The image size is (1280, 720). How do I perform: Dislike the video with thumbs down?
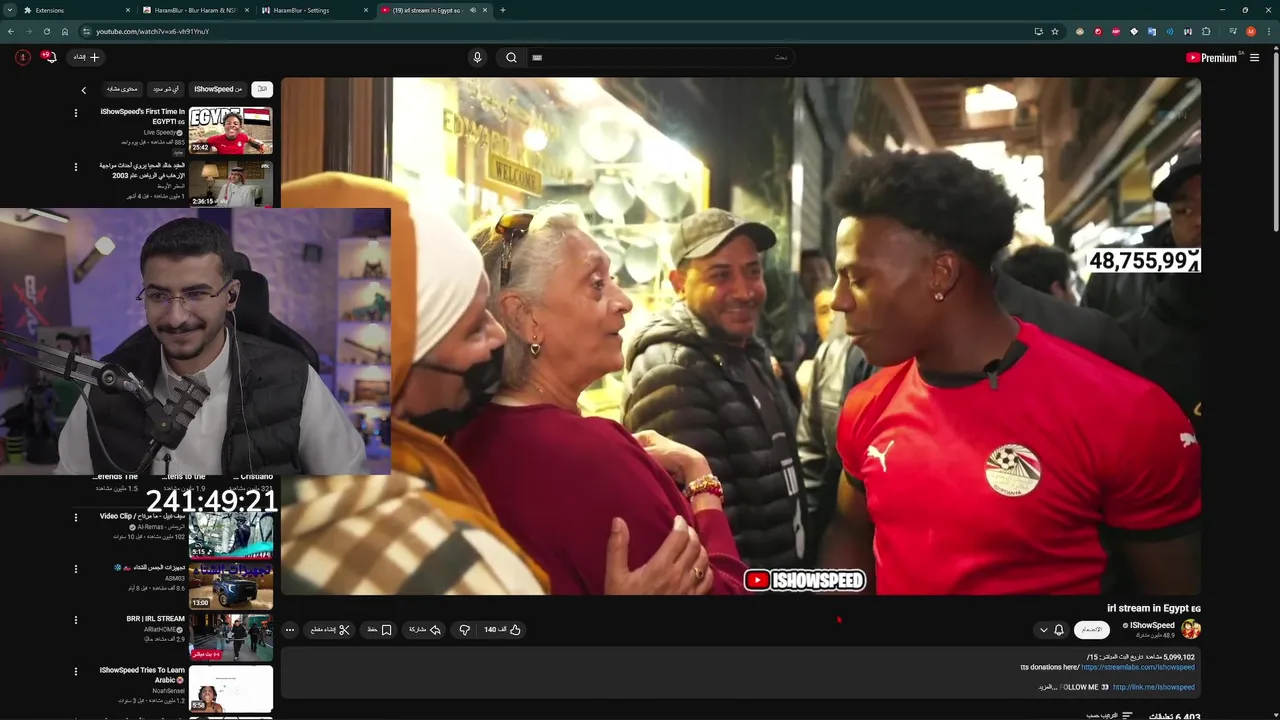pyautogui.click(x=464, y=630)
